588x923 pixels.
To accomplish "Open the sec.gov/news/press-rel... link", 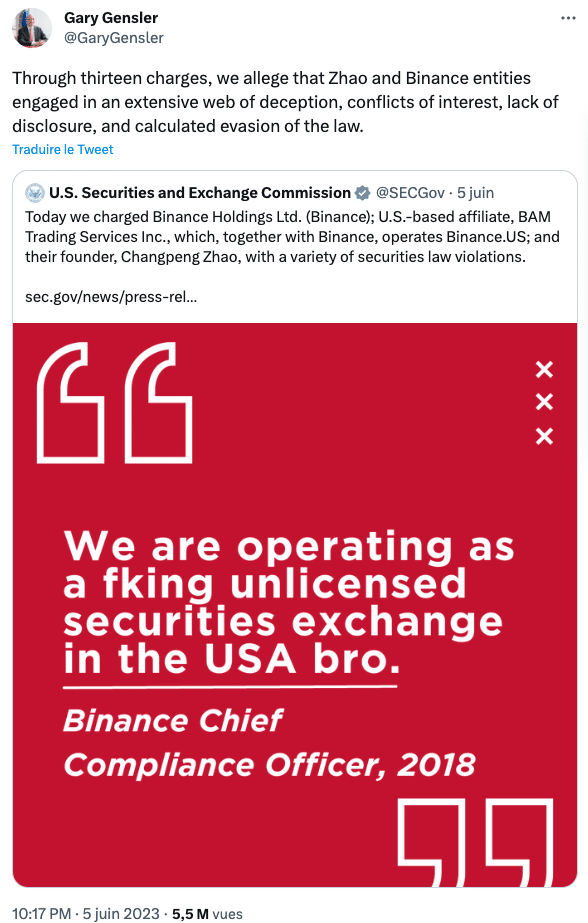I will (111, 297).
